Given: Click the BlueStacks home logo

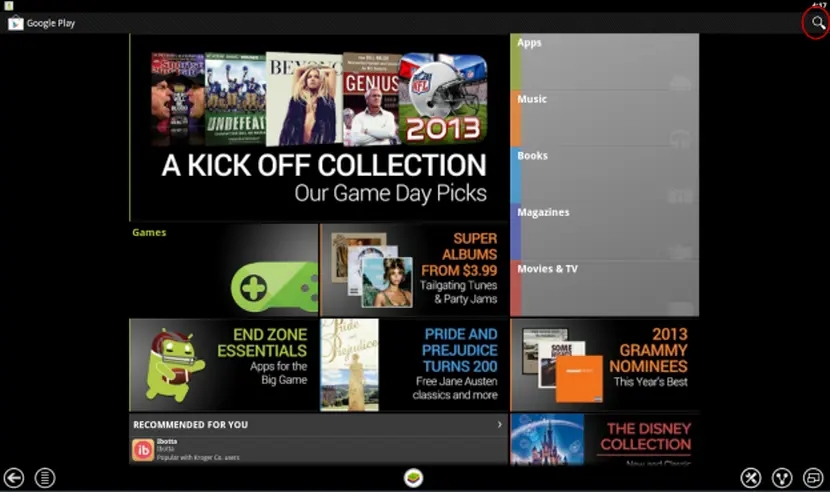Looking at the screenshot, I should (x=413, y=478).
